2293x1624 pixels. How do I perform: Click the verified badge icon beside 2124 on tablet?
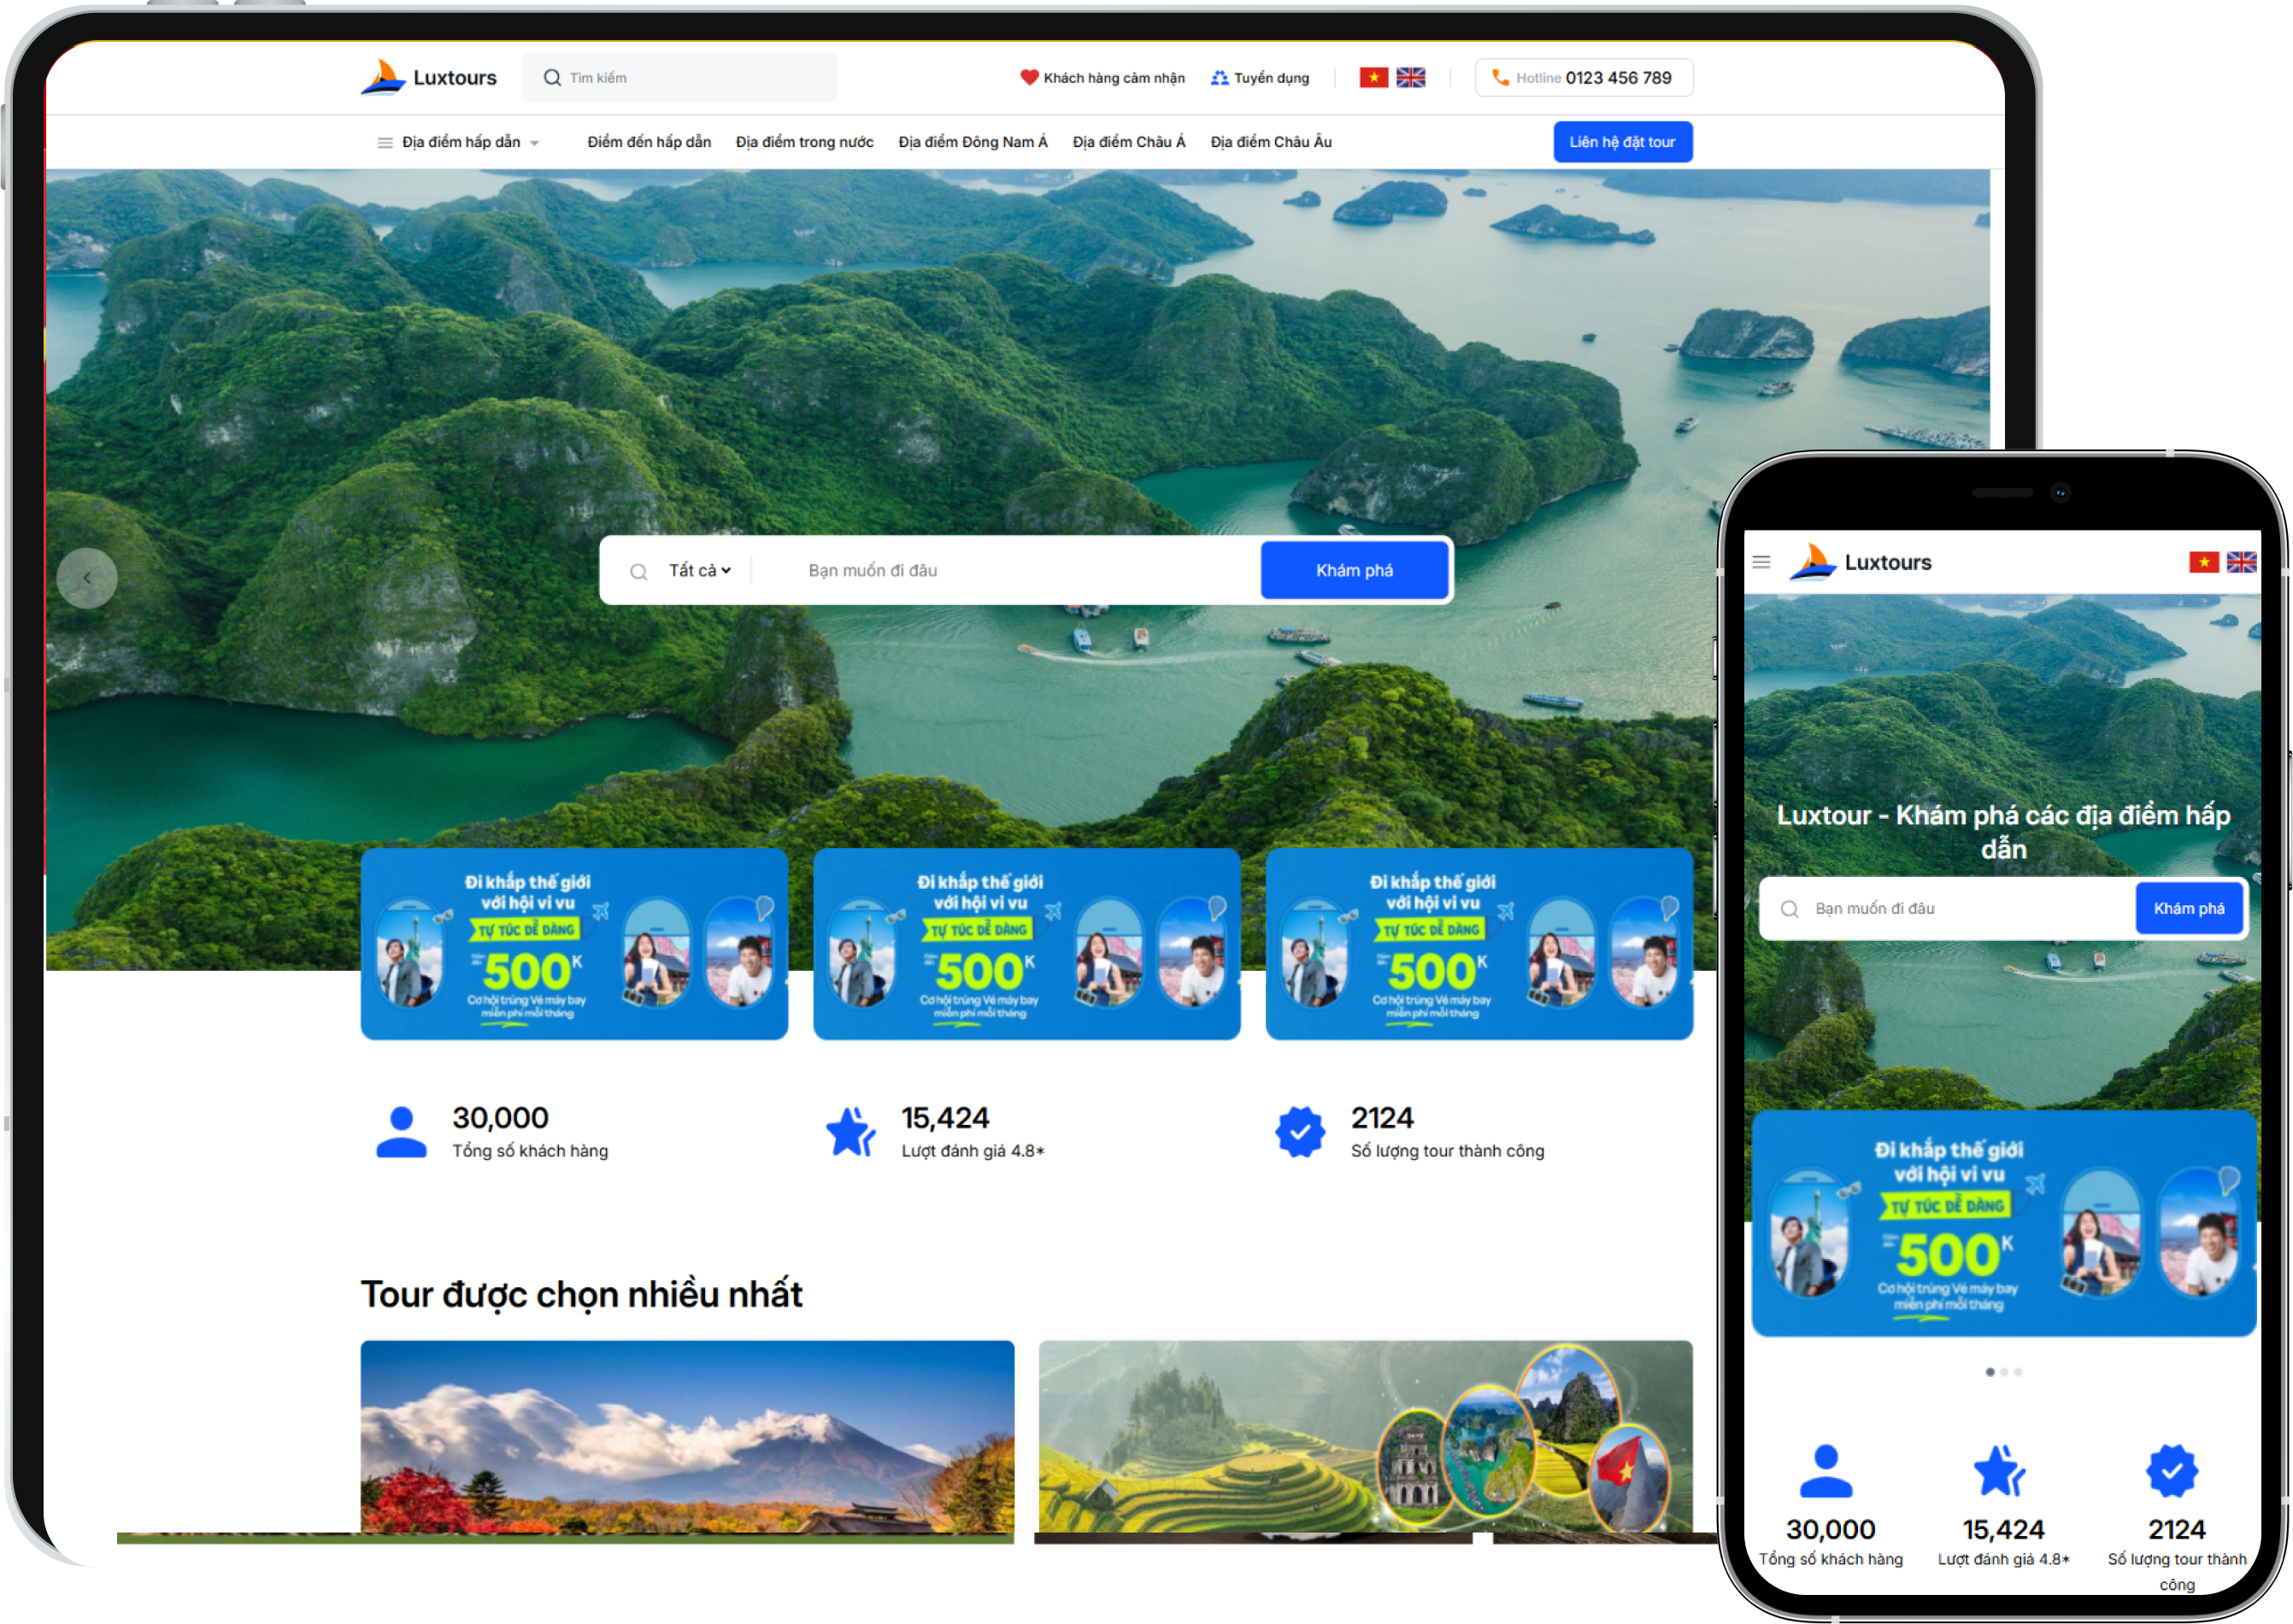point(1299,1131)
